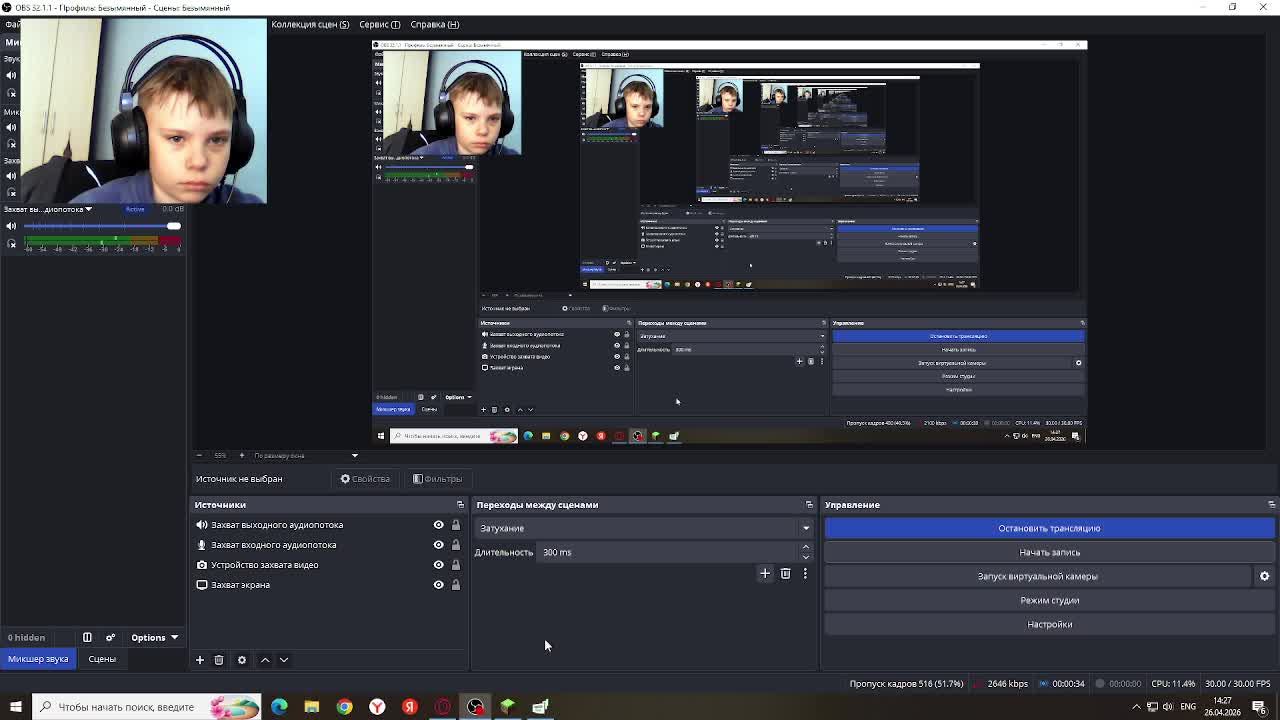The image size is (1280, 720).
Task: Open Настройки from the controls panel
Action: [x=1049, y=624]
